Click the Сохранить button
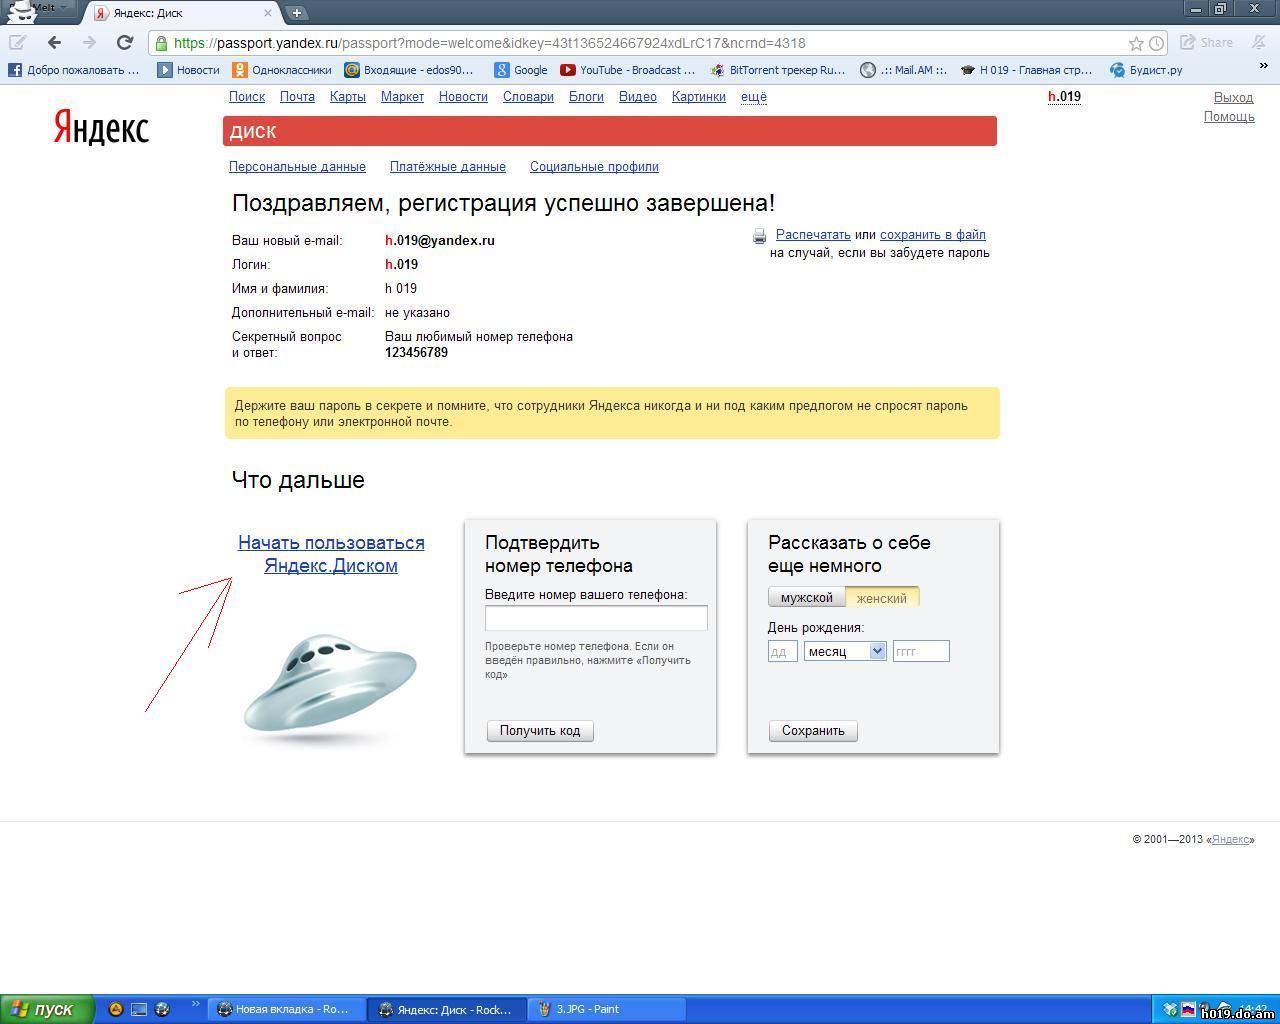Screen dimensions: 1280x1024 point(813,731)
